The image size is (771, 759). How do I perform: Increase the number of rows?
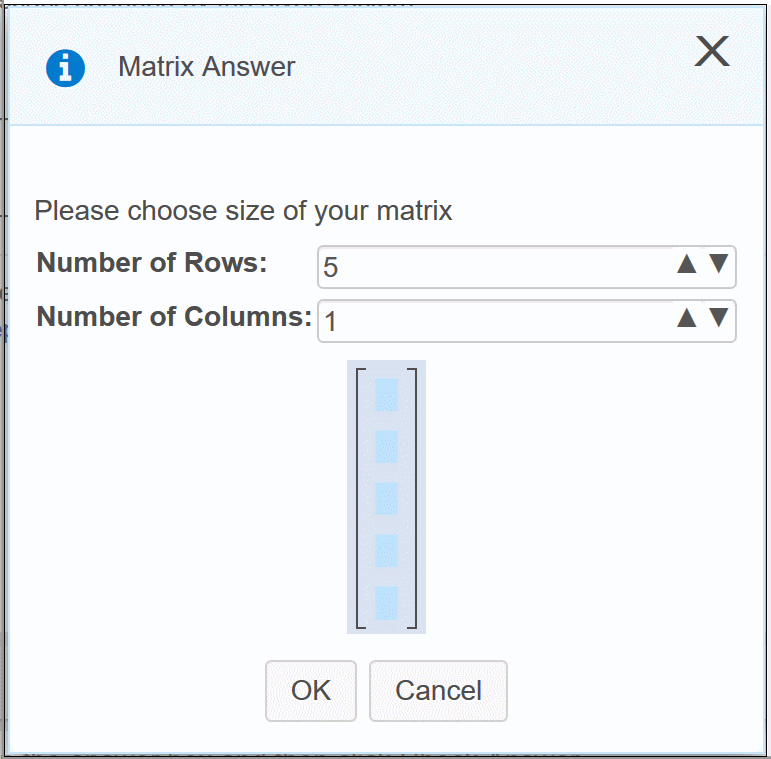tap(686, 264)
